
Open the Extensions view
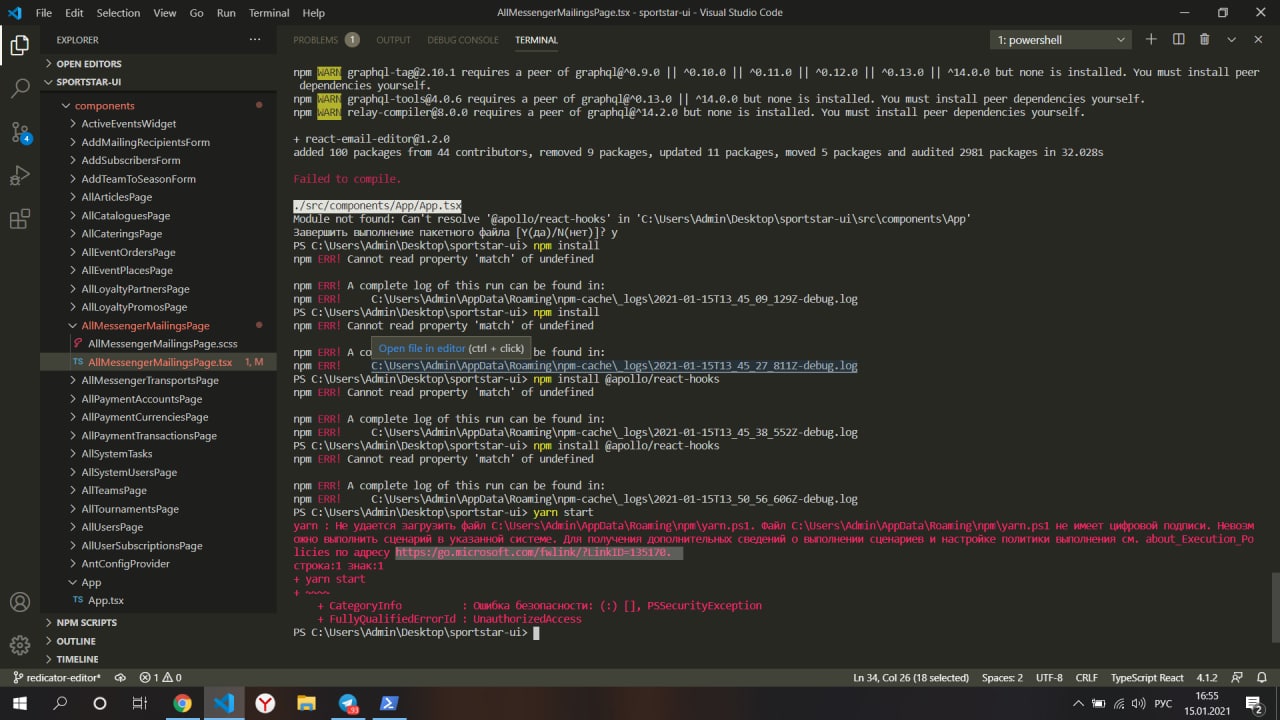pos(19,220)
